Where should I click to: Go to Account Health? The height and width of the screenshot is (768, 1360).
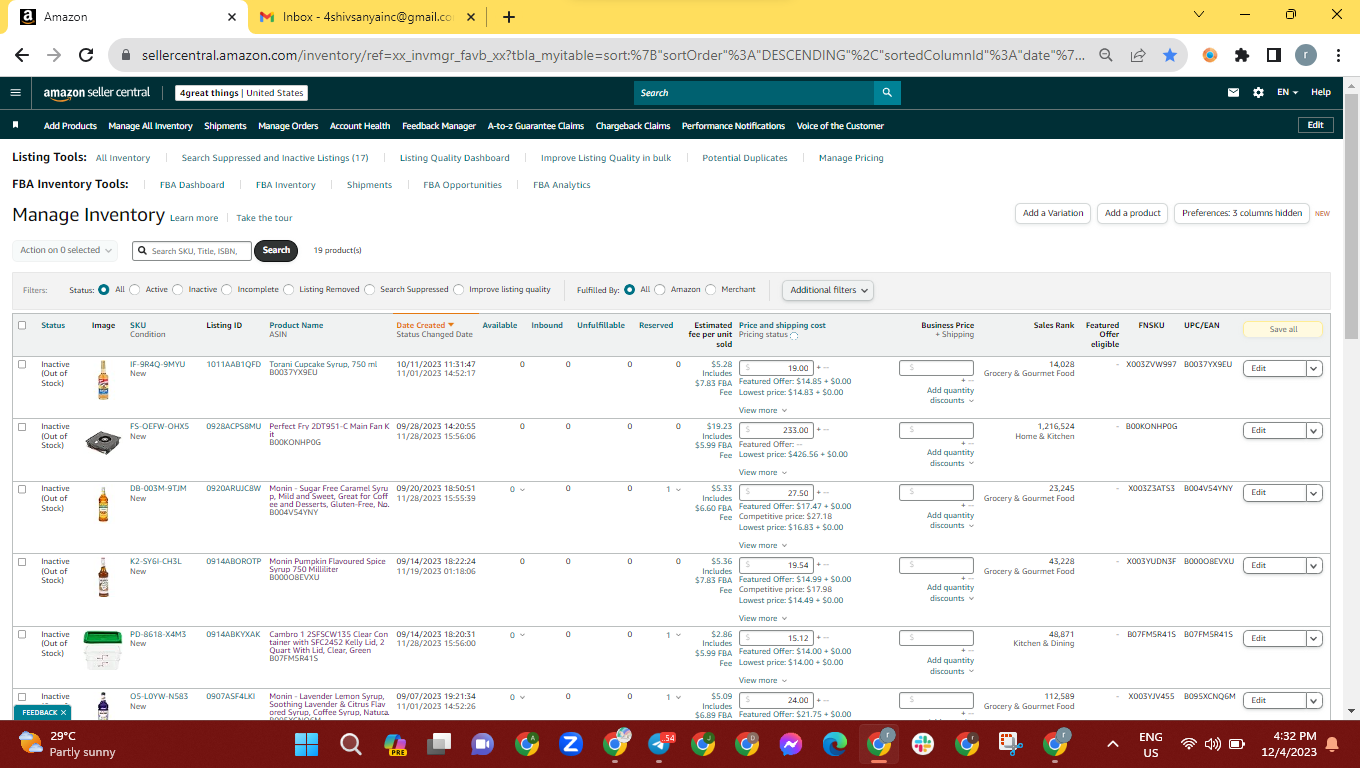tap(360, 126)
